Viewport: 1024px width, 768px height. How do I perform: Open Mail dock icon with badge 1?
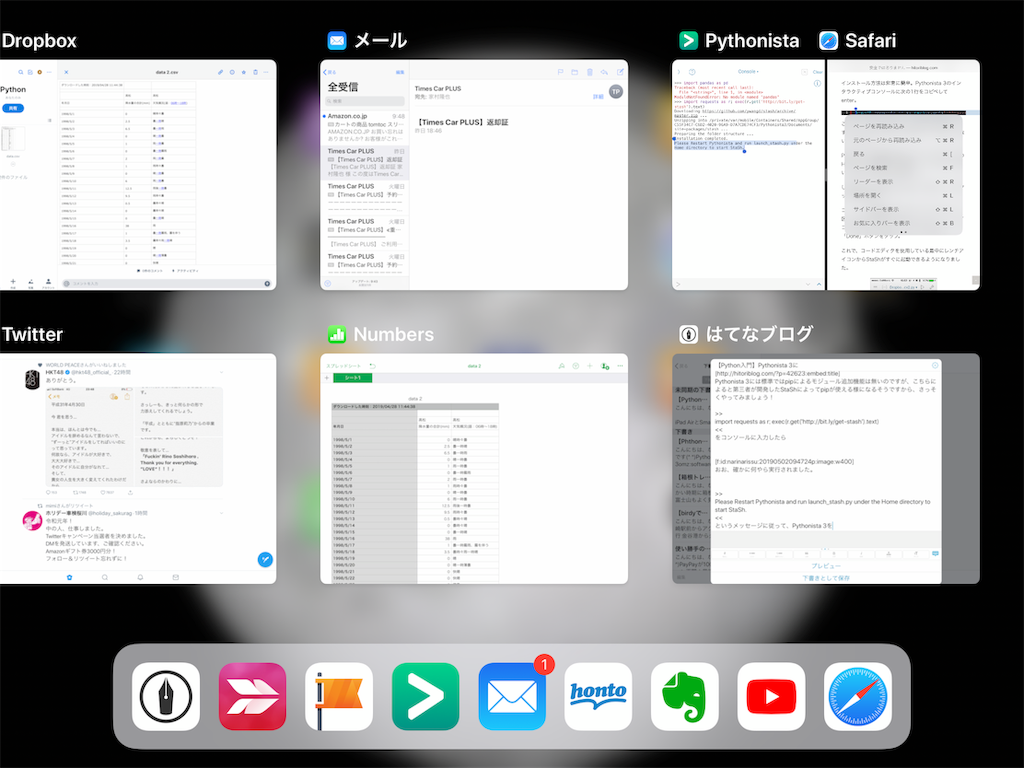512,696
